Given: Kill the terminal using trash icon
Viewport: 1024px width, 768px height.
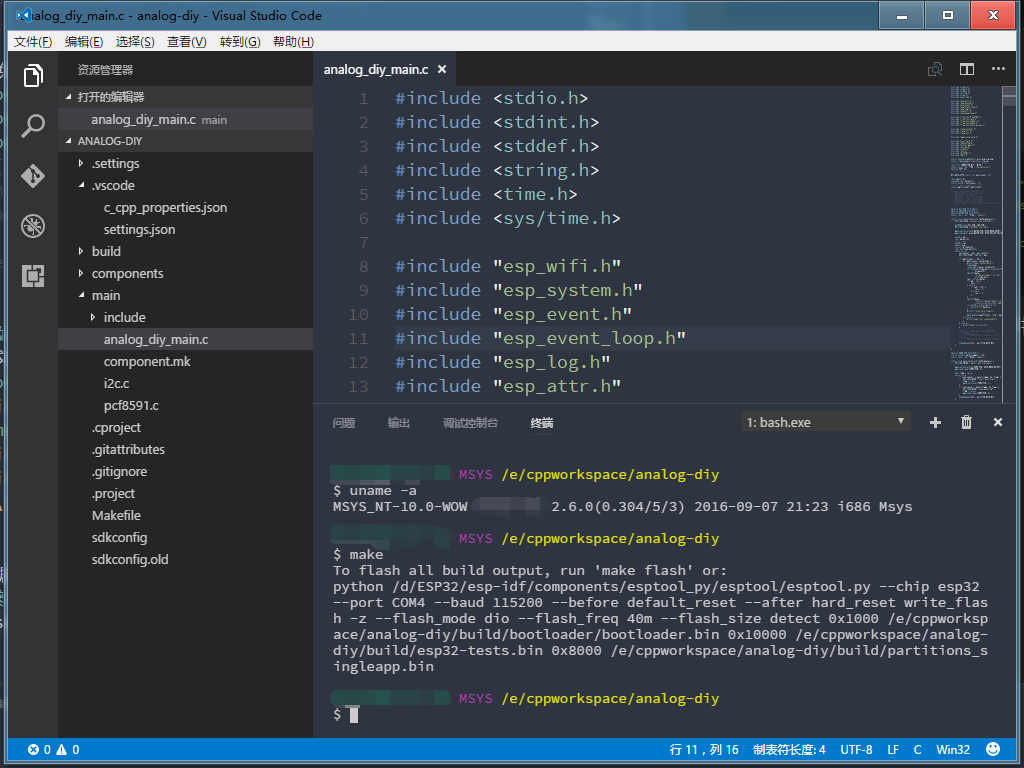Looking at the screenshot, I should pos(966,423).
